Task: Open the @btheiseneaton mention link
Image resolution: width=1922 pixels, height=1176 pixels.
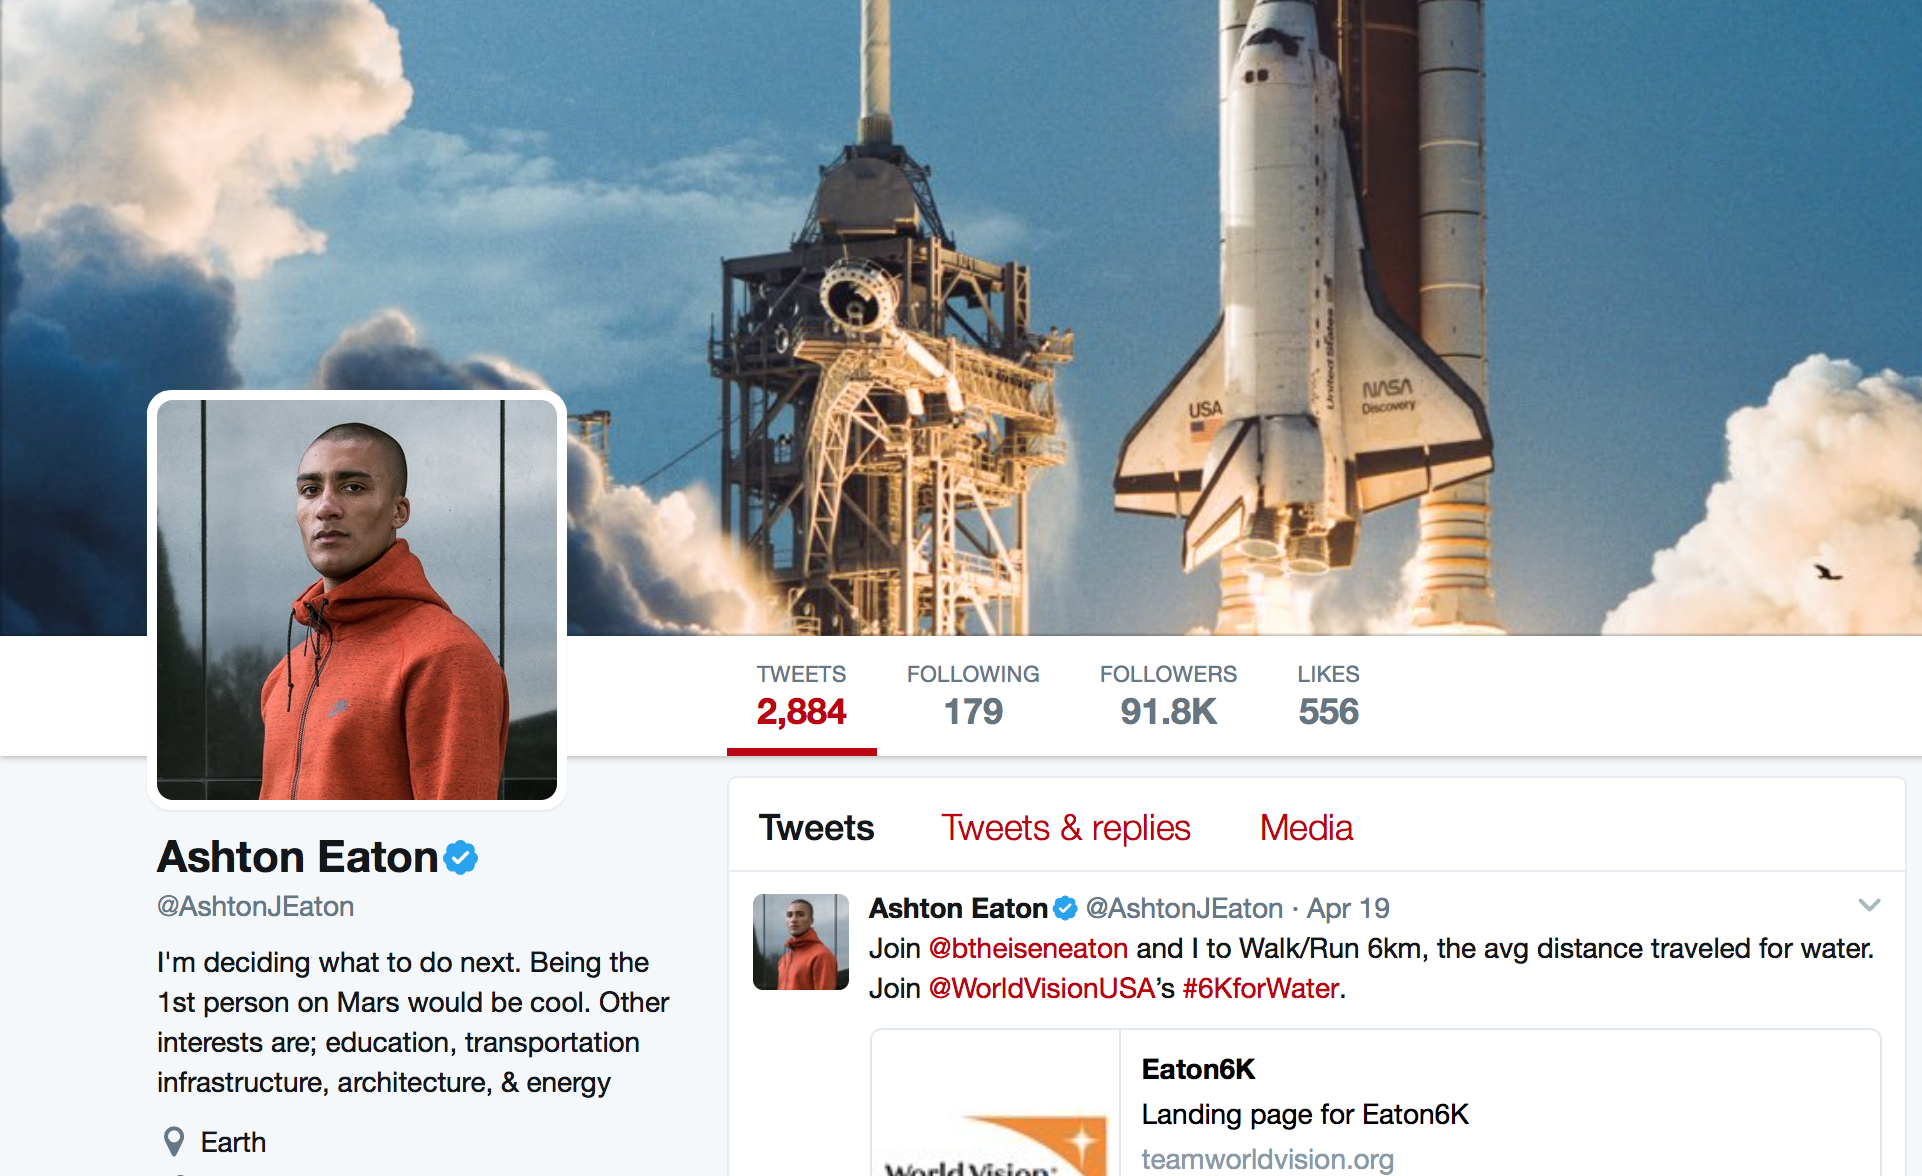Action: coord(1028,948)
